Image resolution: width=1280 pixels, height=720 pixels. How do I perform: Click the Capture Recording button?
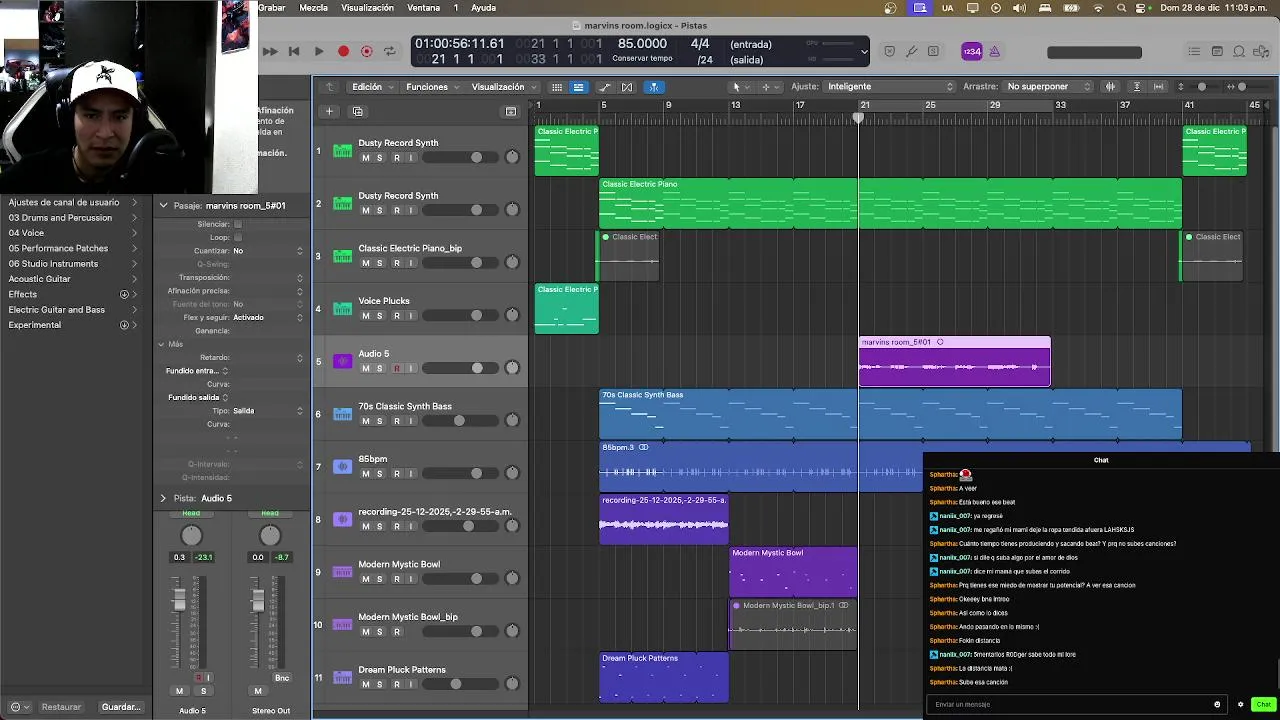366,51
